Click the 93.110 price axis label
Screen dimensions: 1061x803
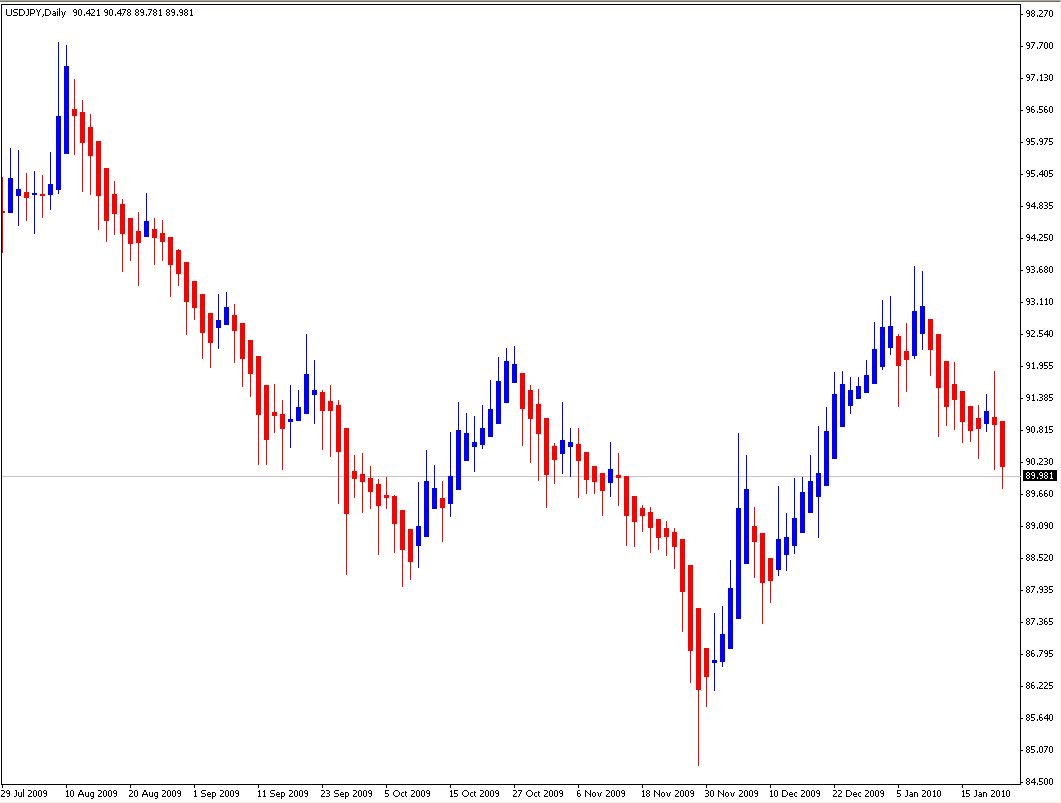click(1039, 302)
